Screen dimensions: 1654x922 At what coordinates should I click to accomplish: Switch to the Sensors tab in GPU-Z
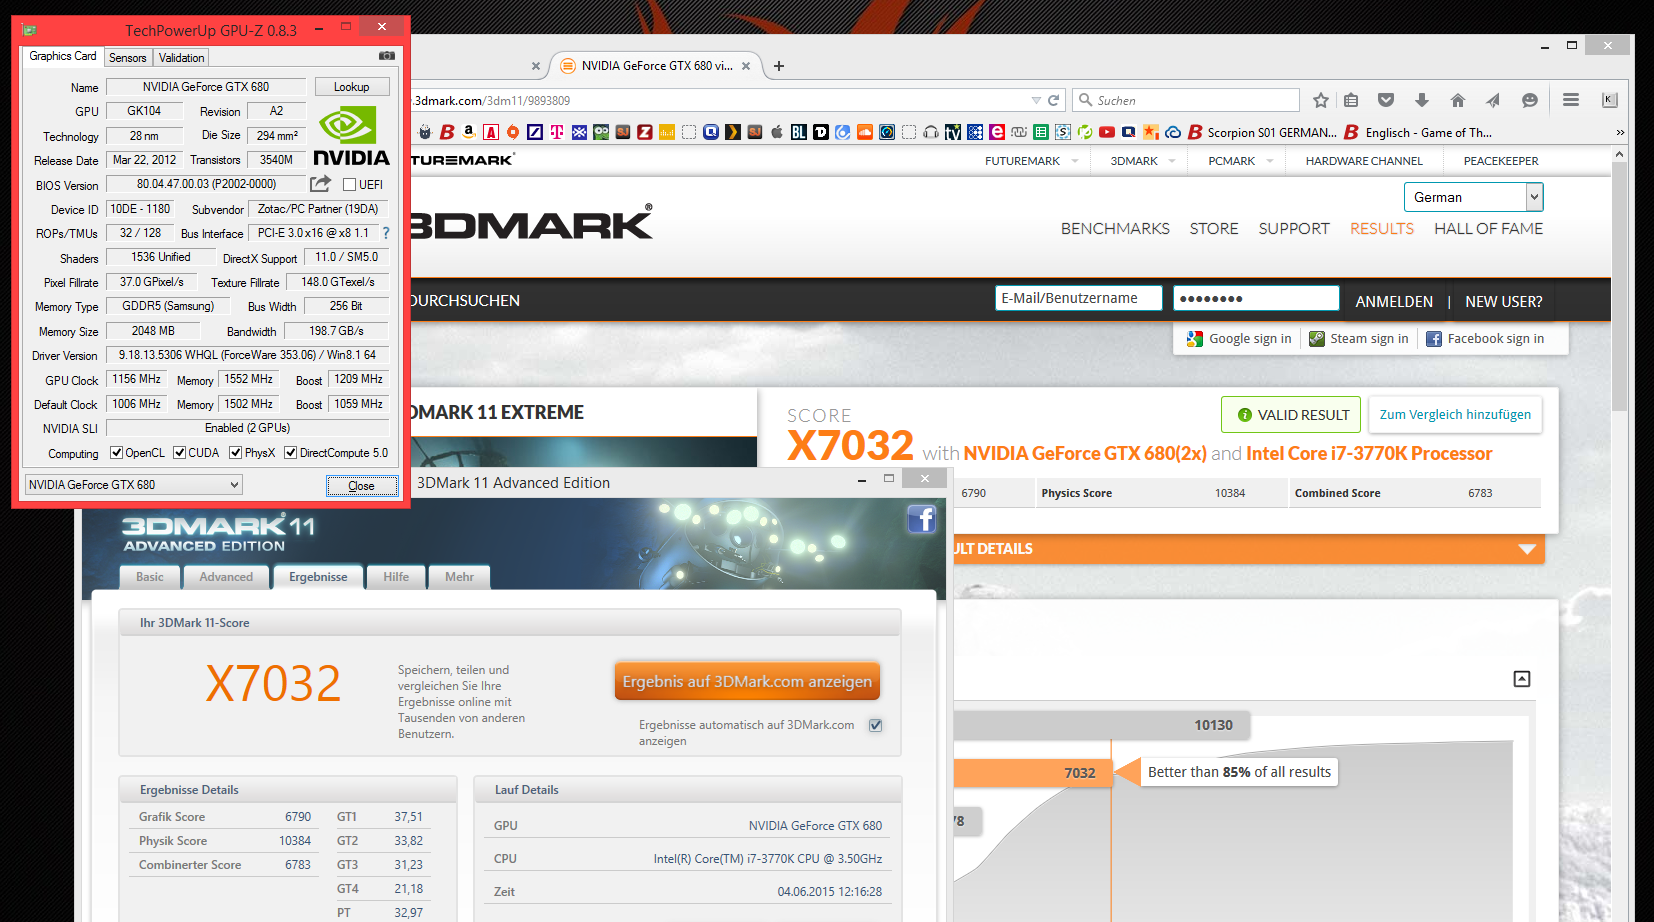pos(128,58)
